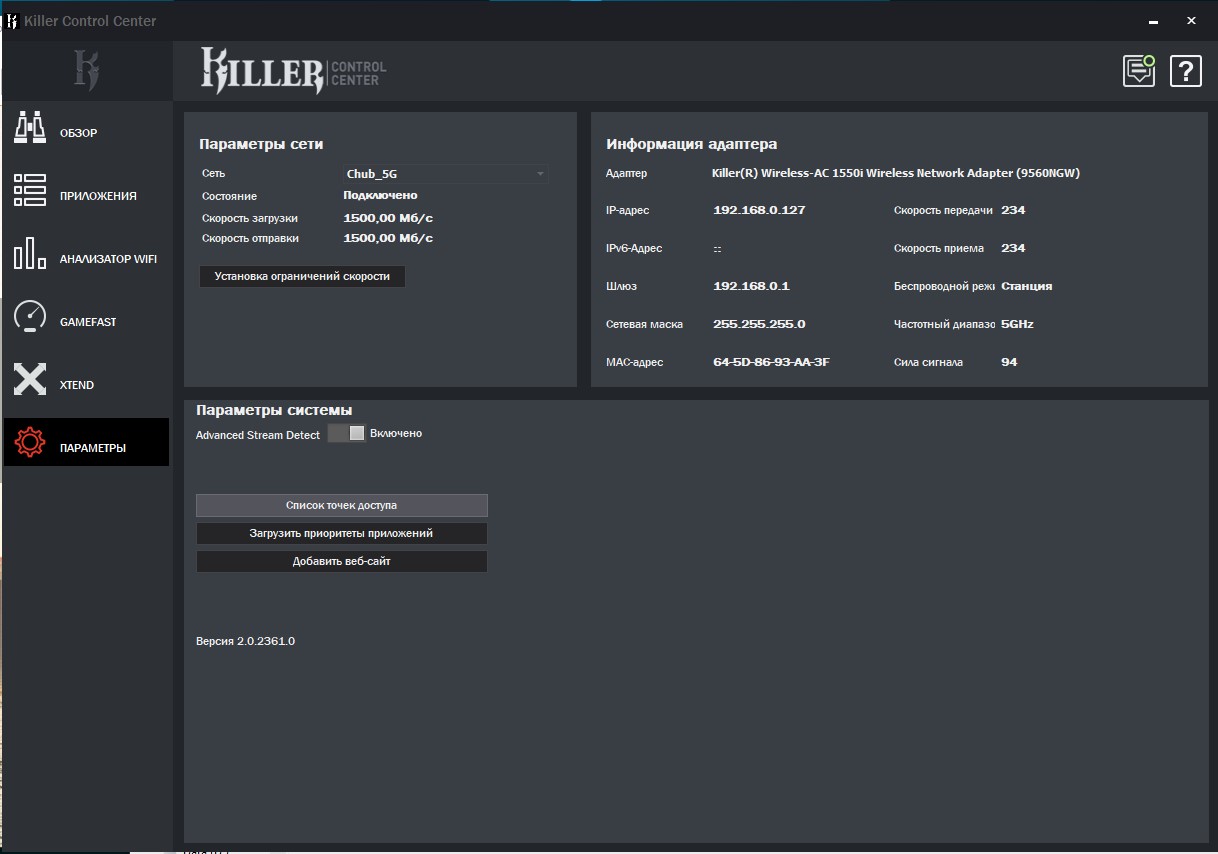The height and width of the screenshot is (854, 1218).
Task: Click the IPv6-Адрес value ::
Action: click(x=718, y=248)
